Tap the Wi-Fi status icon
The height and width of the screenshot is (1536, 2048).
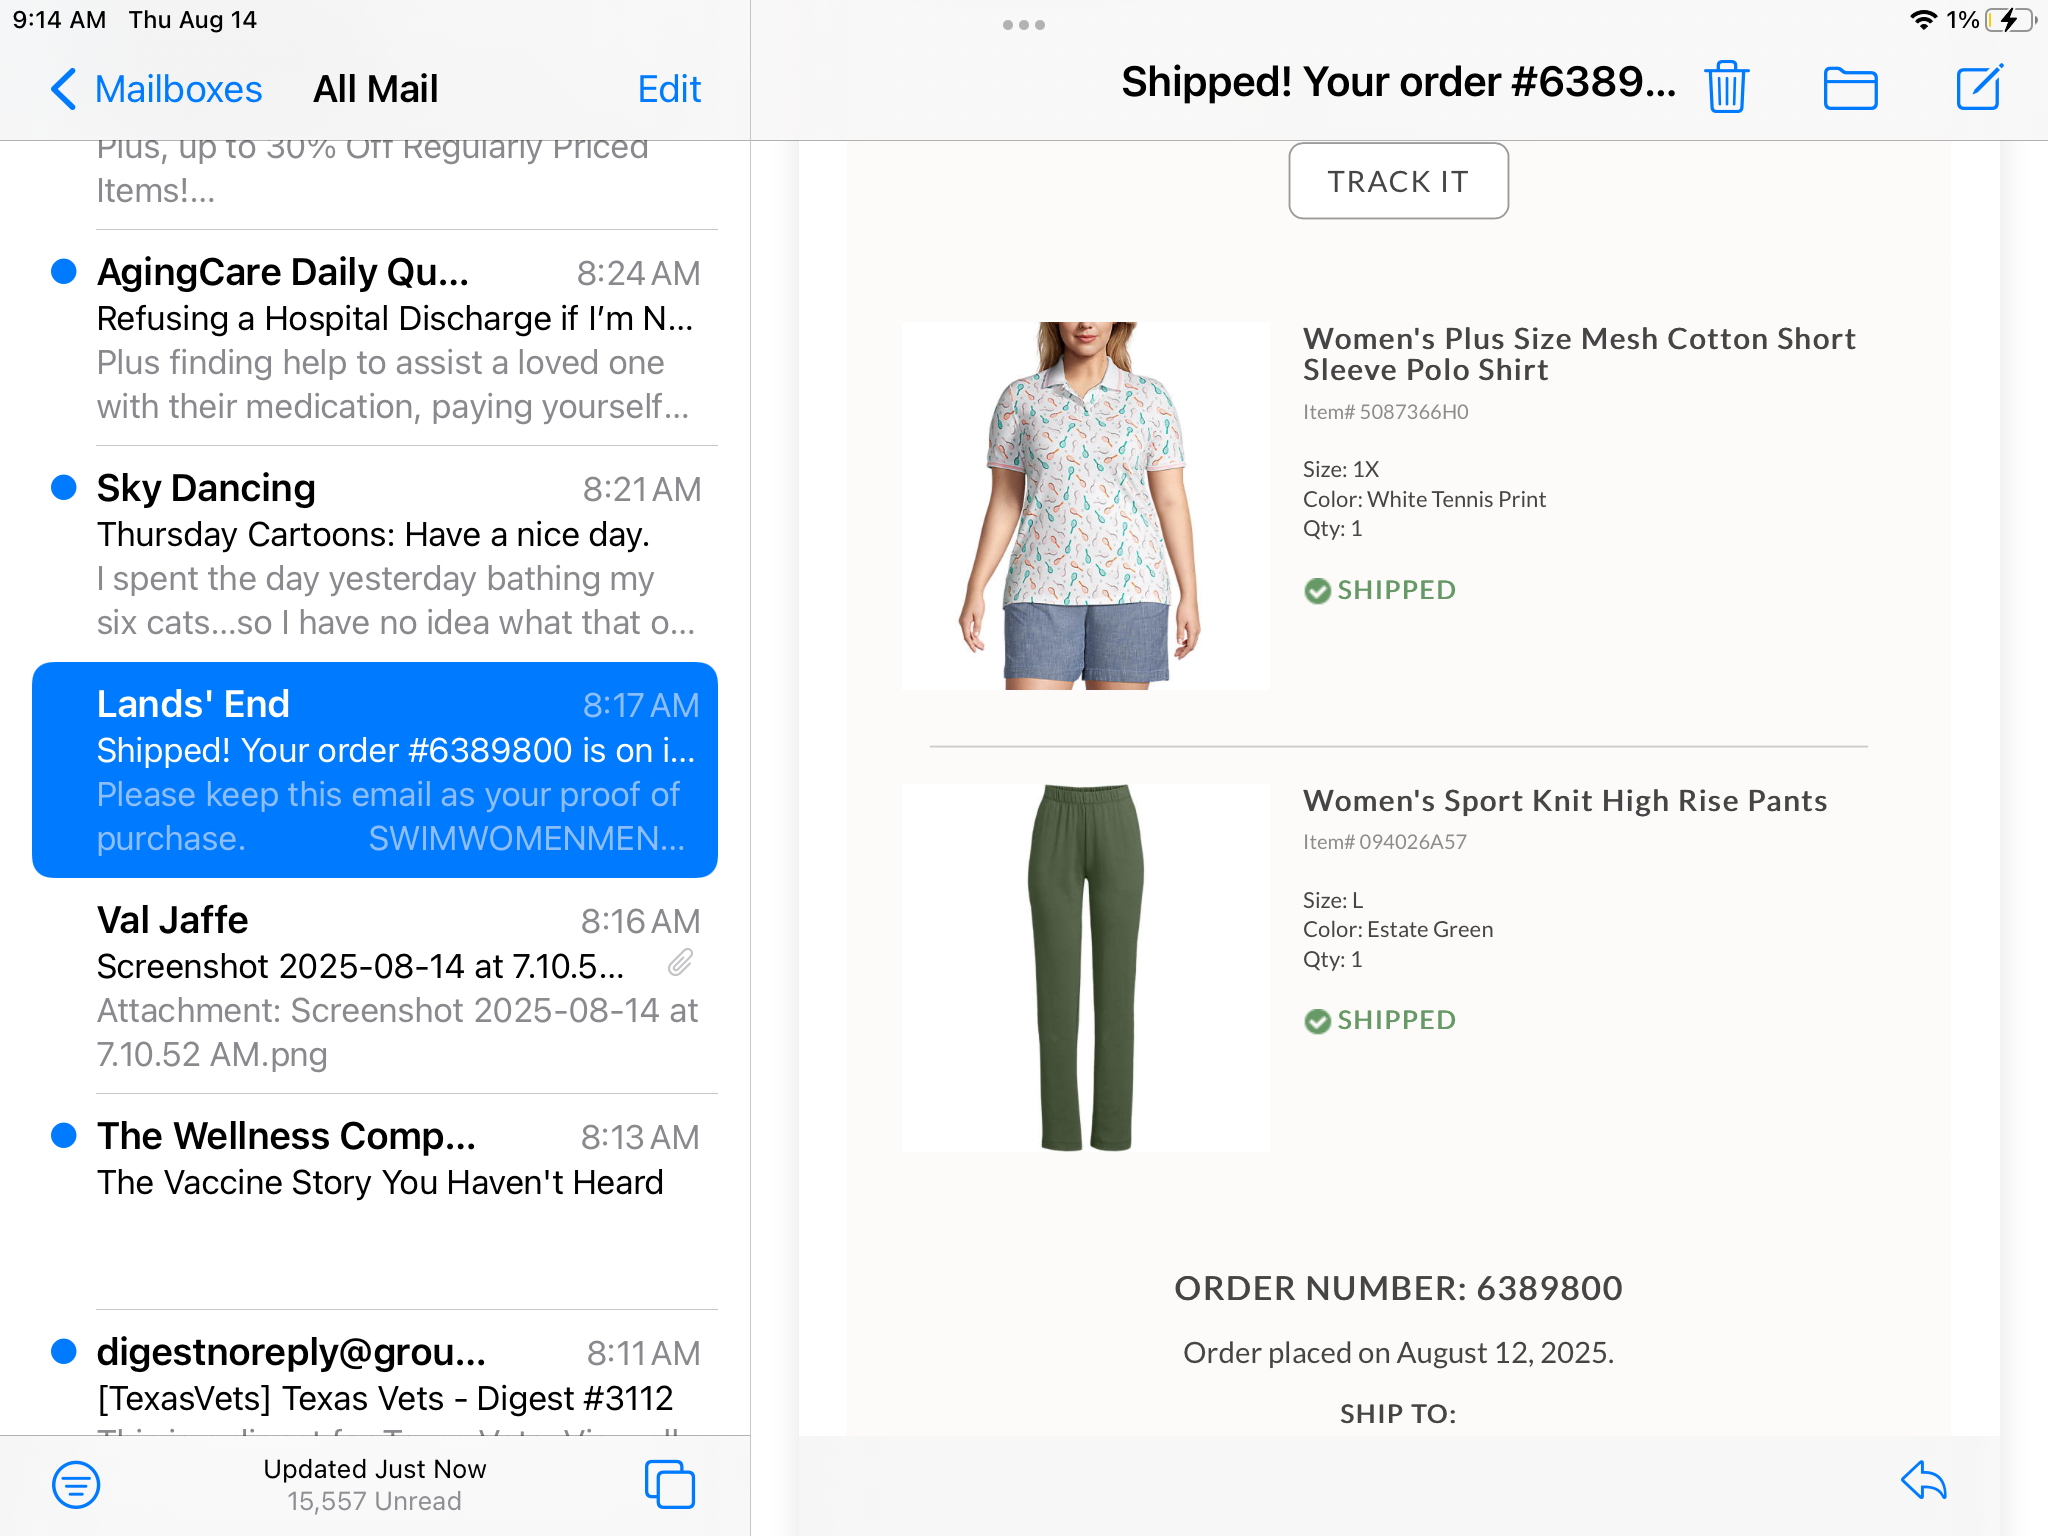coord(1923,20)
